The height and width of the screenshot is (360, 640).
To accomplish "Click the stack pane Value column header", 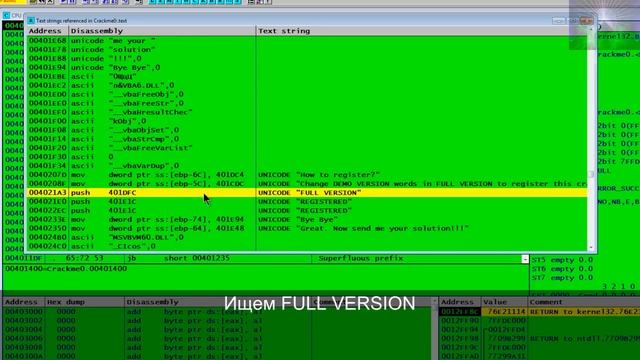I will tap(504, 302).
